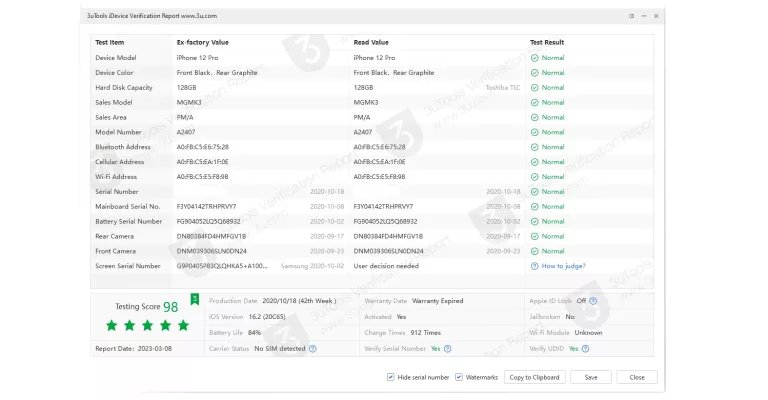Click the Report Date 2023-03-08 text
768x400 pixels.
point(134,349)
